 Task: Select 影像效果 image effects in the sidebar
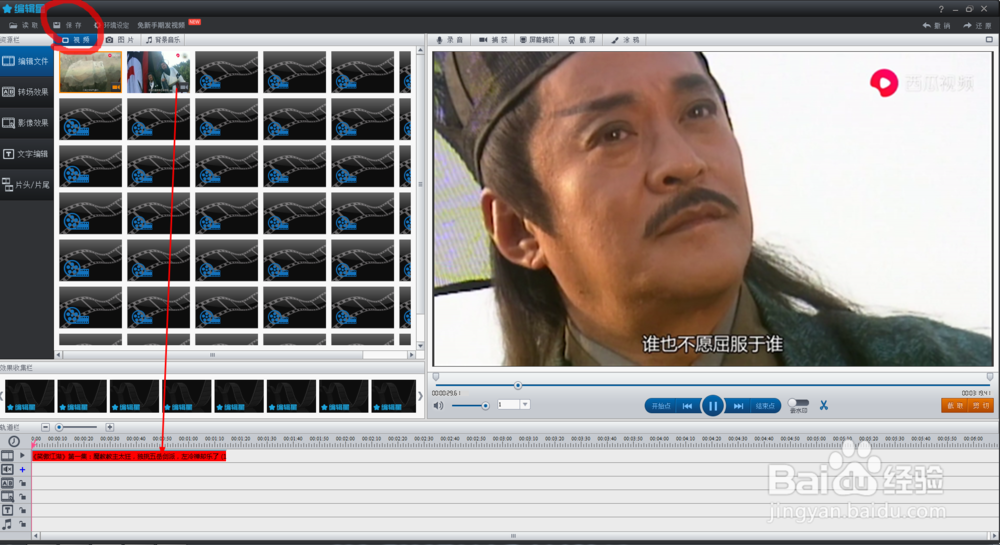coord(26,122)
